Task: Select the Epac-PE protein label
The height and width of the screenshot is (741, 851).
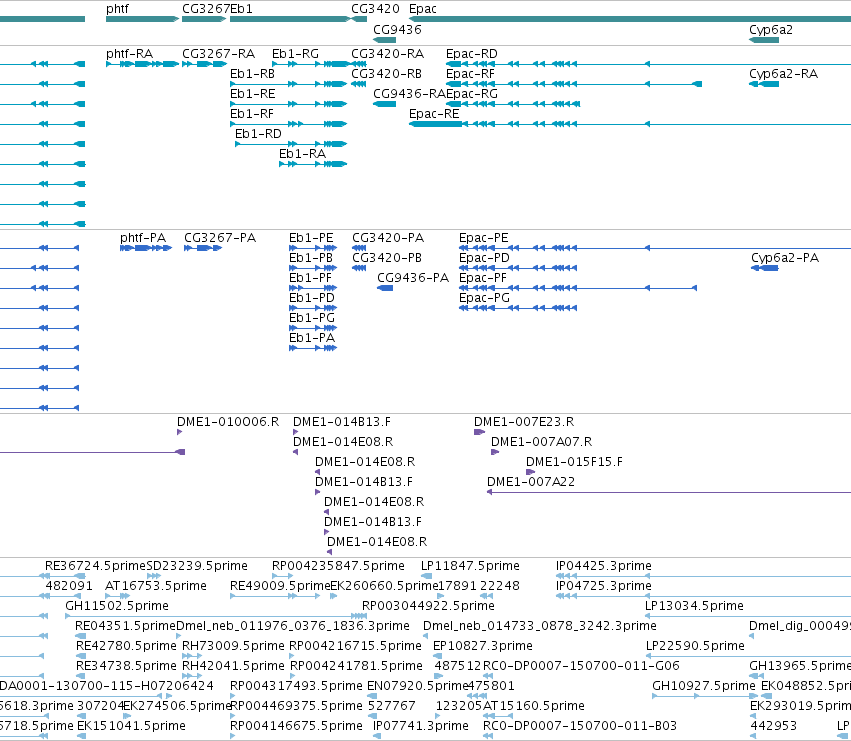Action: 484,238
